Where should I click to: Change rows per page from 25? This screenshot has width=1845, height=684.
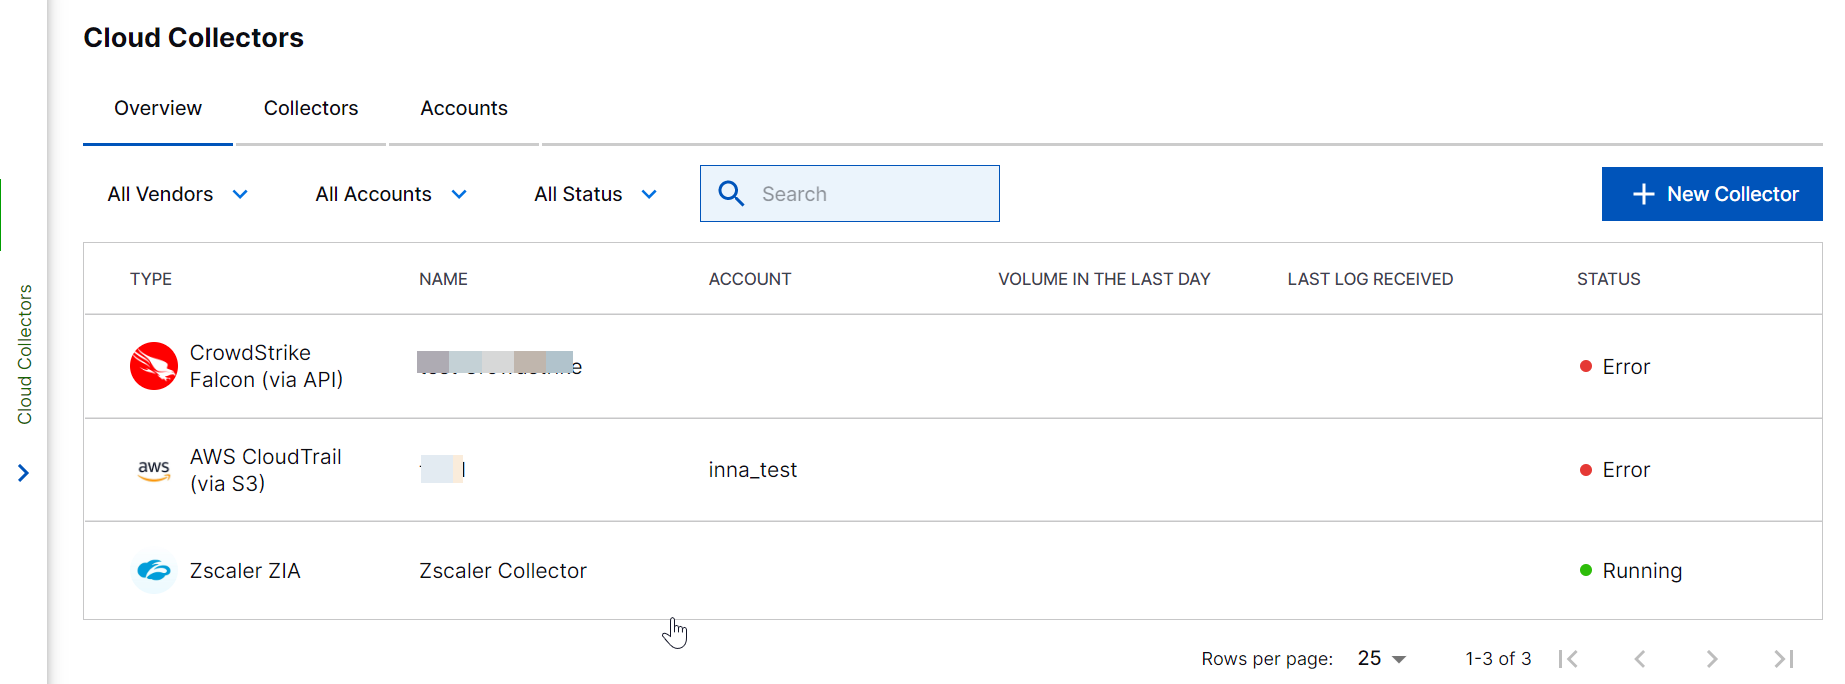1382,659
